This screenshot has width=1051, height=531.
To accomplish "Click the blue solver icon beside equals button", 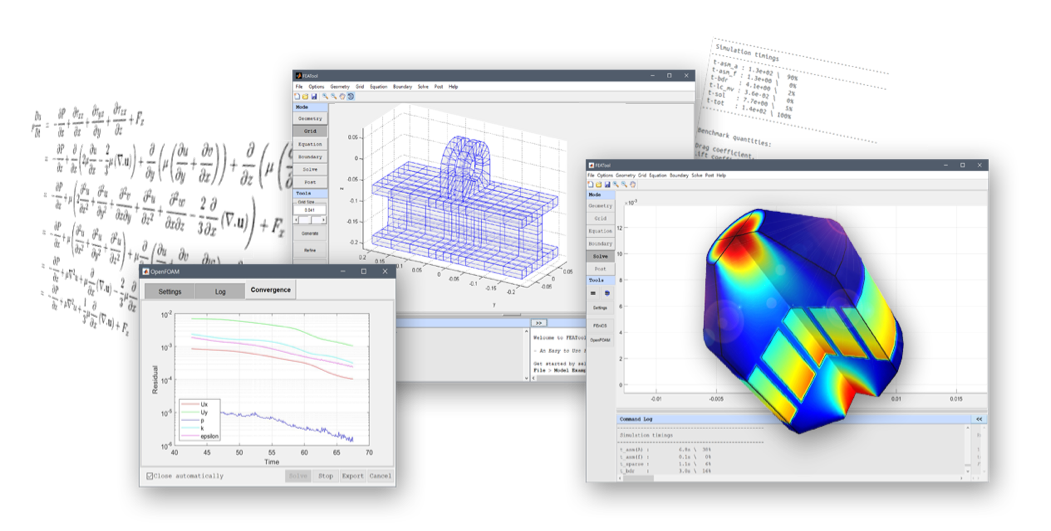I will pos(607,293).
